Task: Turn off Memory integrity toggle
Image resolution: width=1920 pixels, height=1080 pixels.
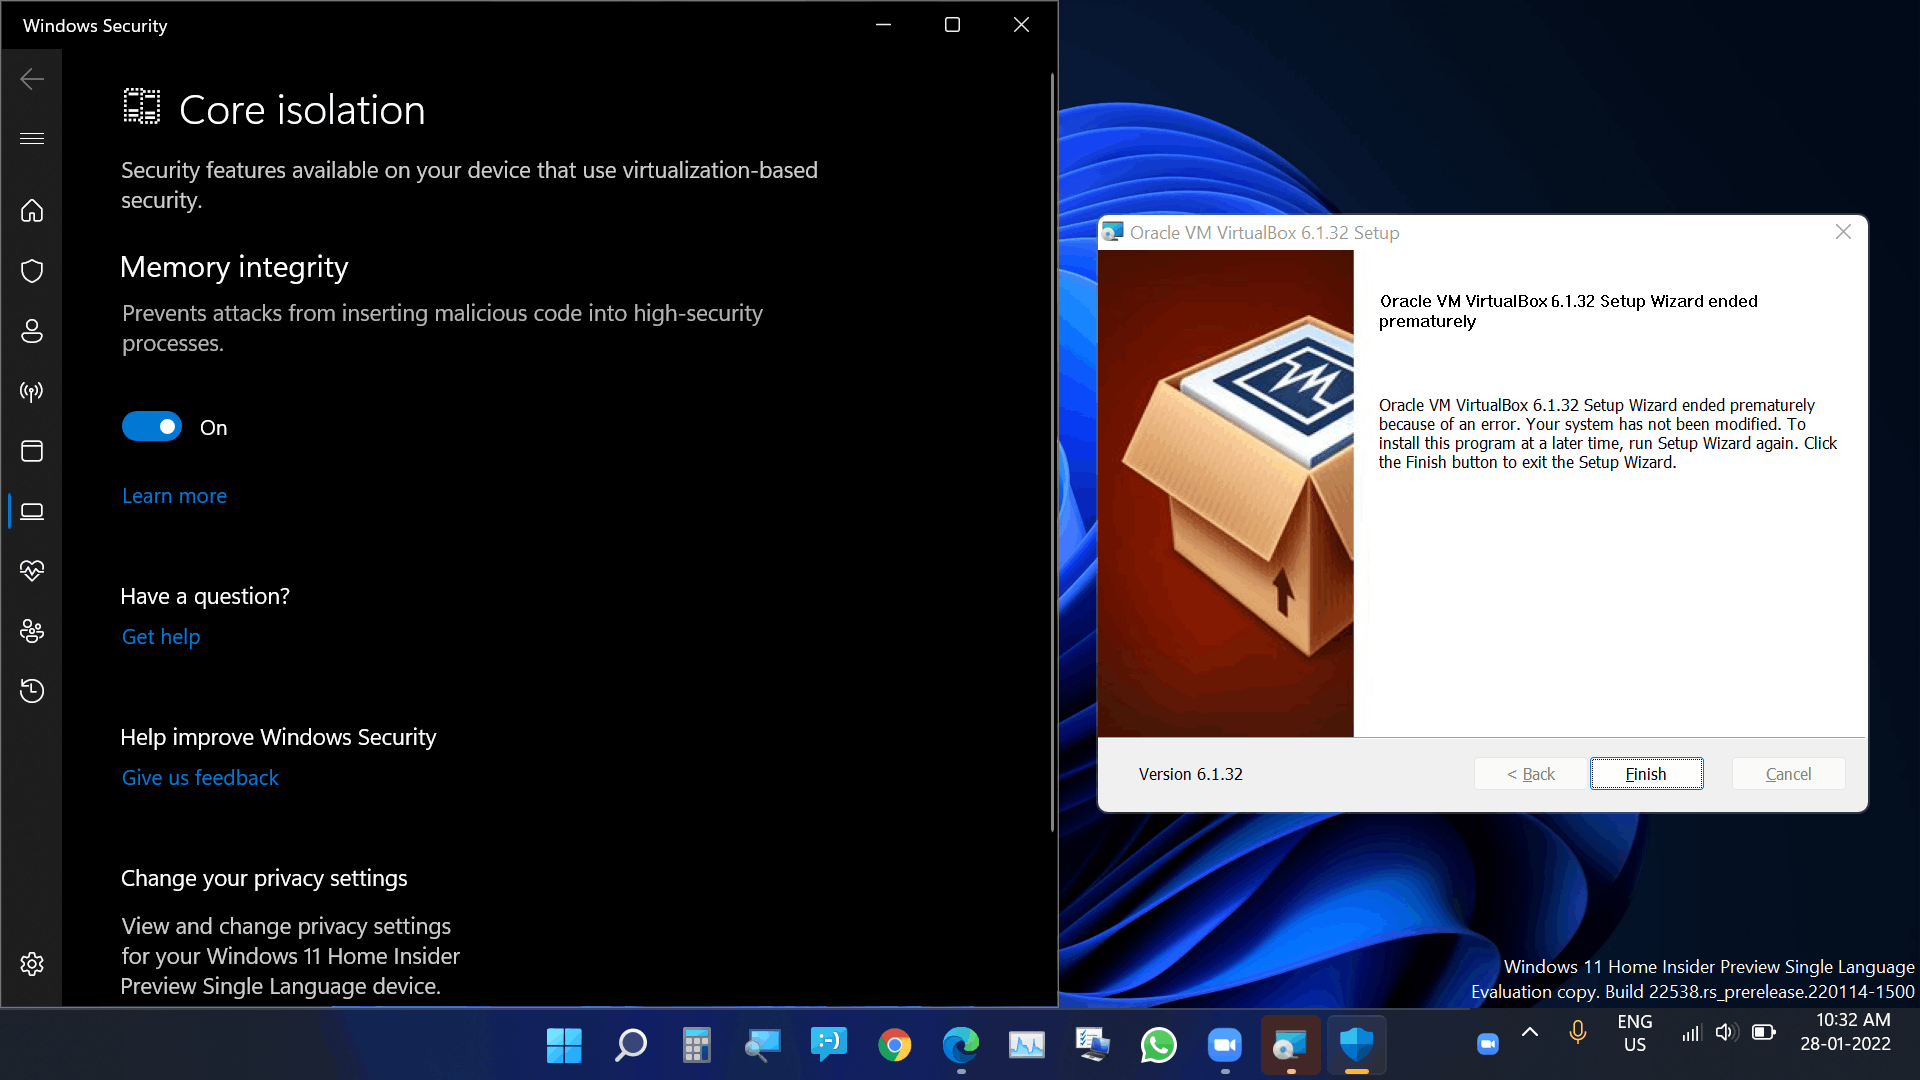Action: click(152, 427)
